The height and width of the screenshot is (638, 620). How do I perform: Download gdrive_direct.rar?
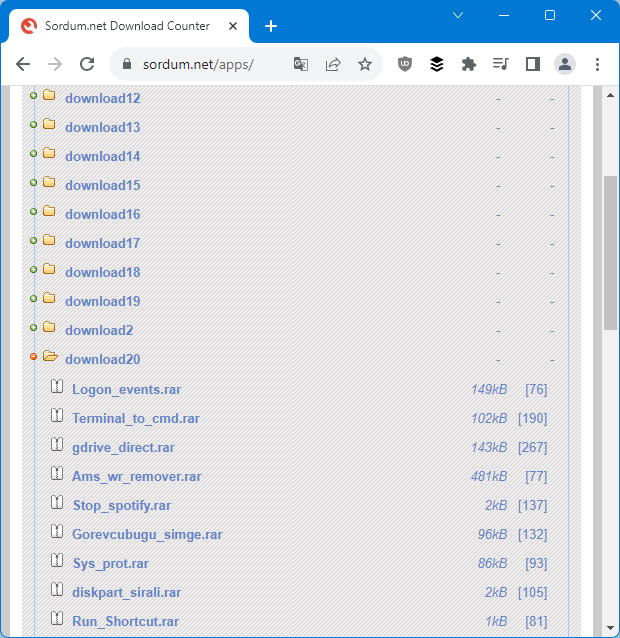point(123,448)
